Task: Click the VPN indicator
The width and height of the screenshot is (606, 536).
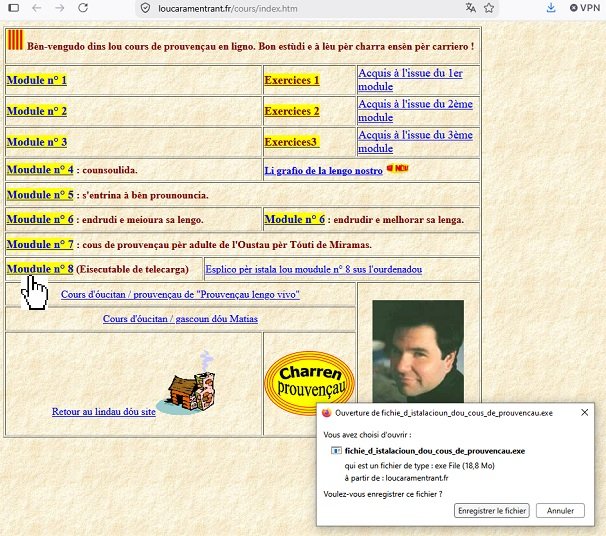Action: click(x=585, y=8)
